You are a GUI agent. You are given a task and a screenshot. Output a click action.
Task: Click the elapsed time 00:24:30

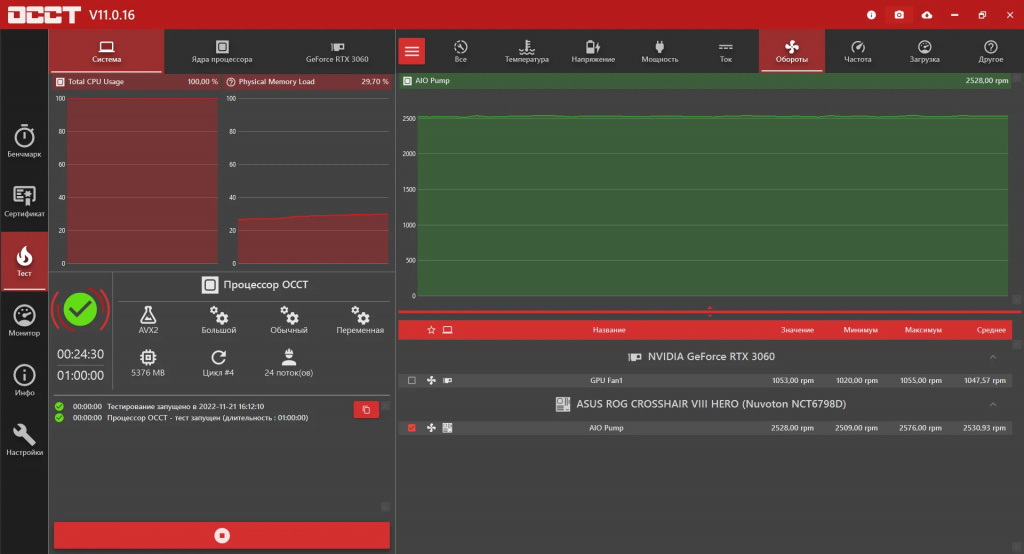80,354
